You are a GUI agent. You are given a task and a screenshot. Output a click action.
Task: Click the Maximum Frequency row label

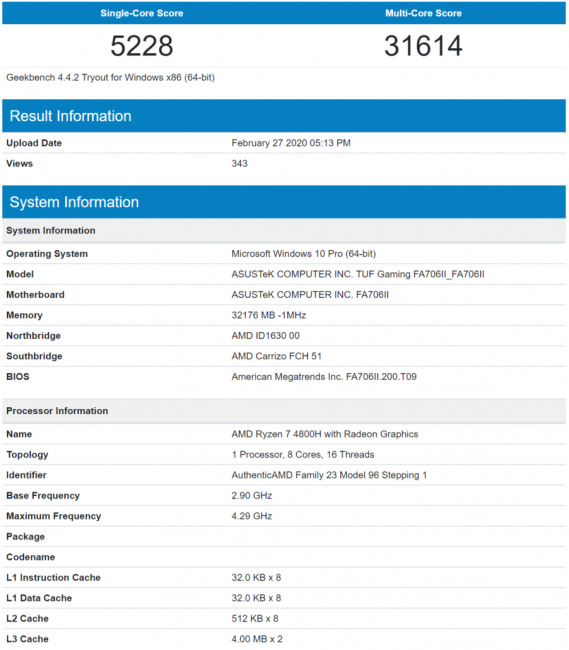(x=53, y=516)
